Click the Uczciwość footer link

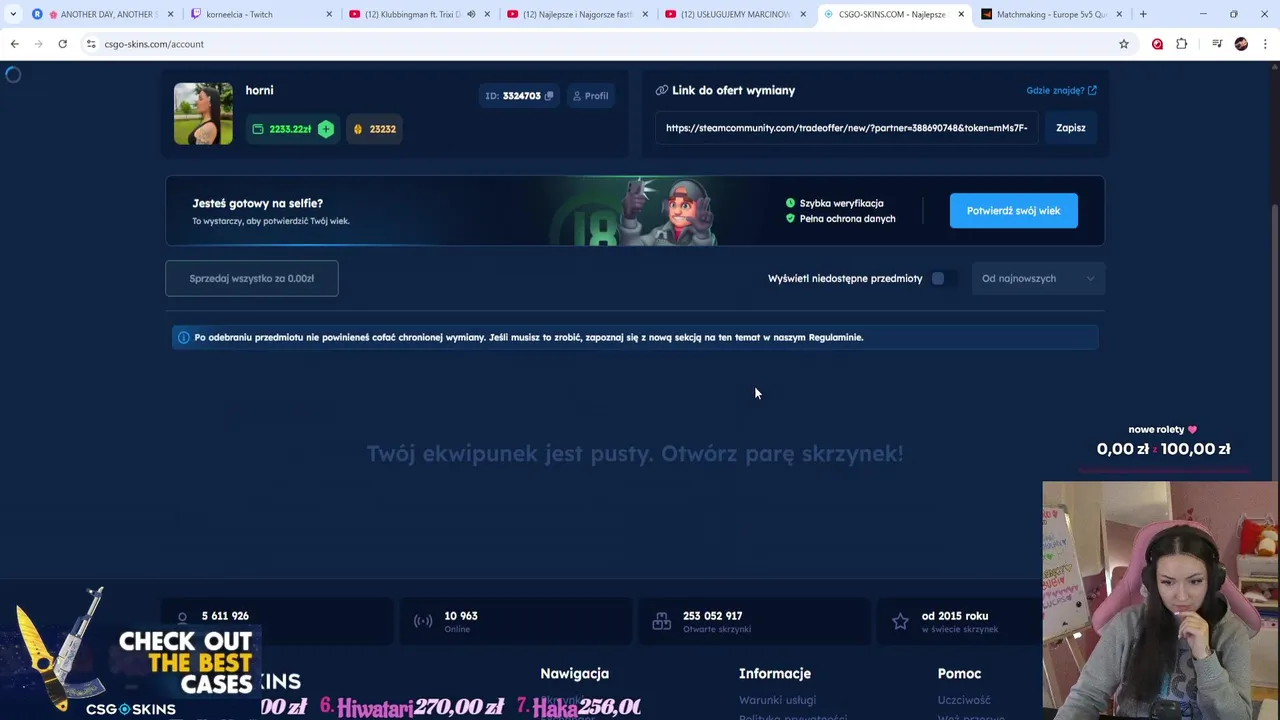[964, 700]
